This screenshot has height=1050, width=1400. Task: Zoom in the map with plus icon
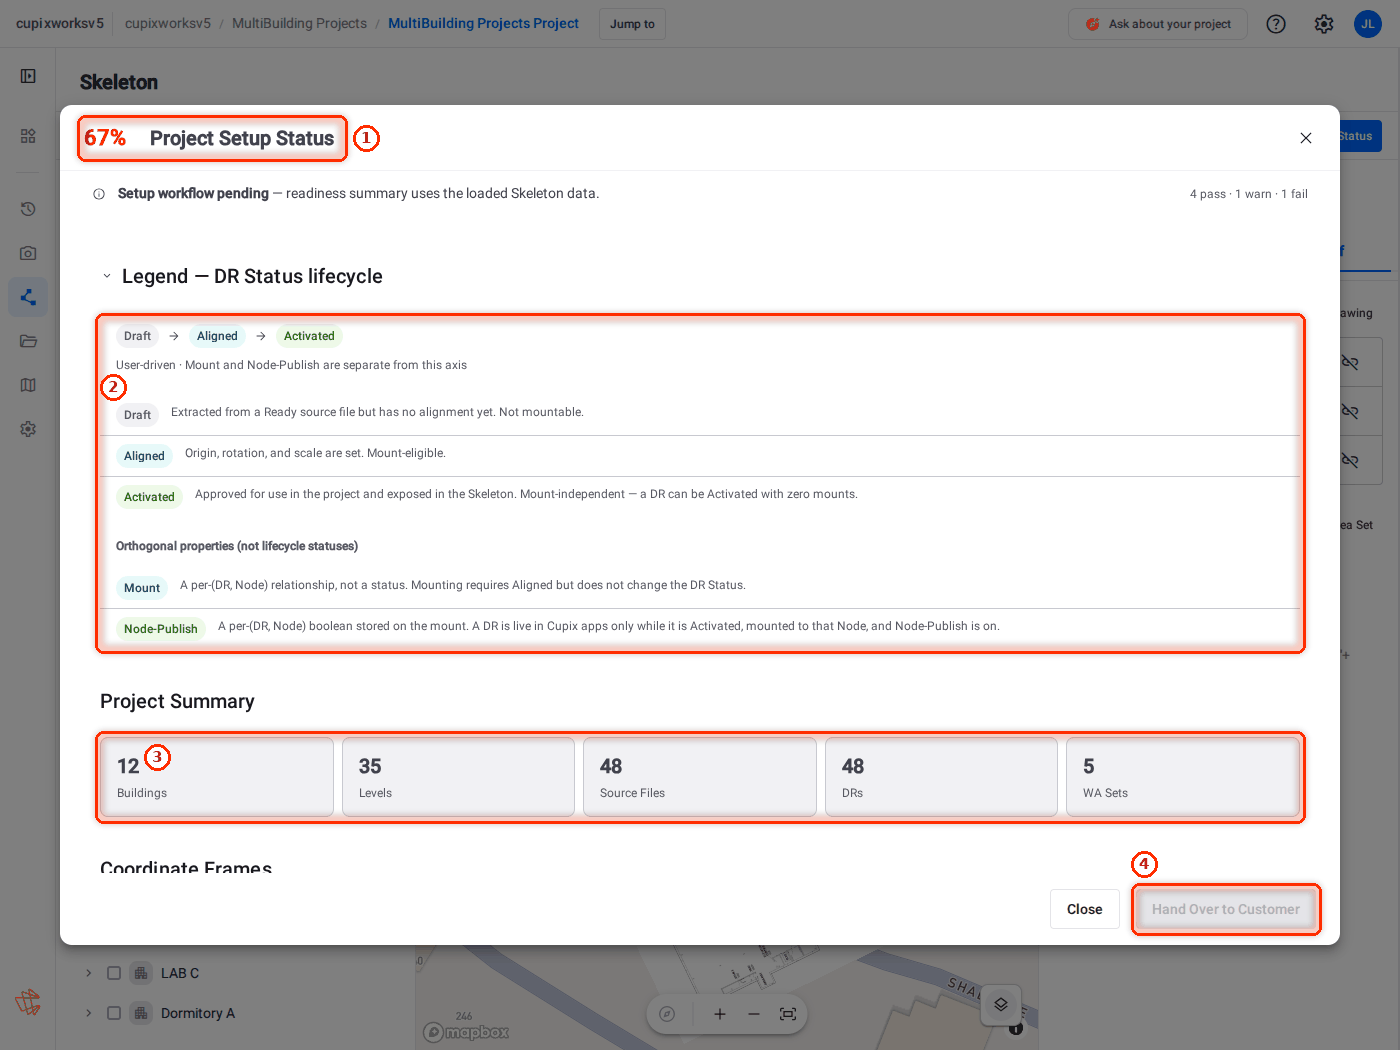click(719, 1014)
